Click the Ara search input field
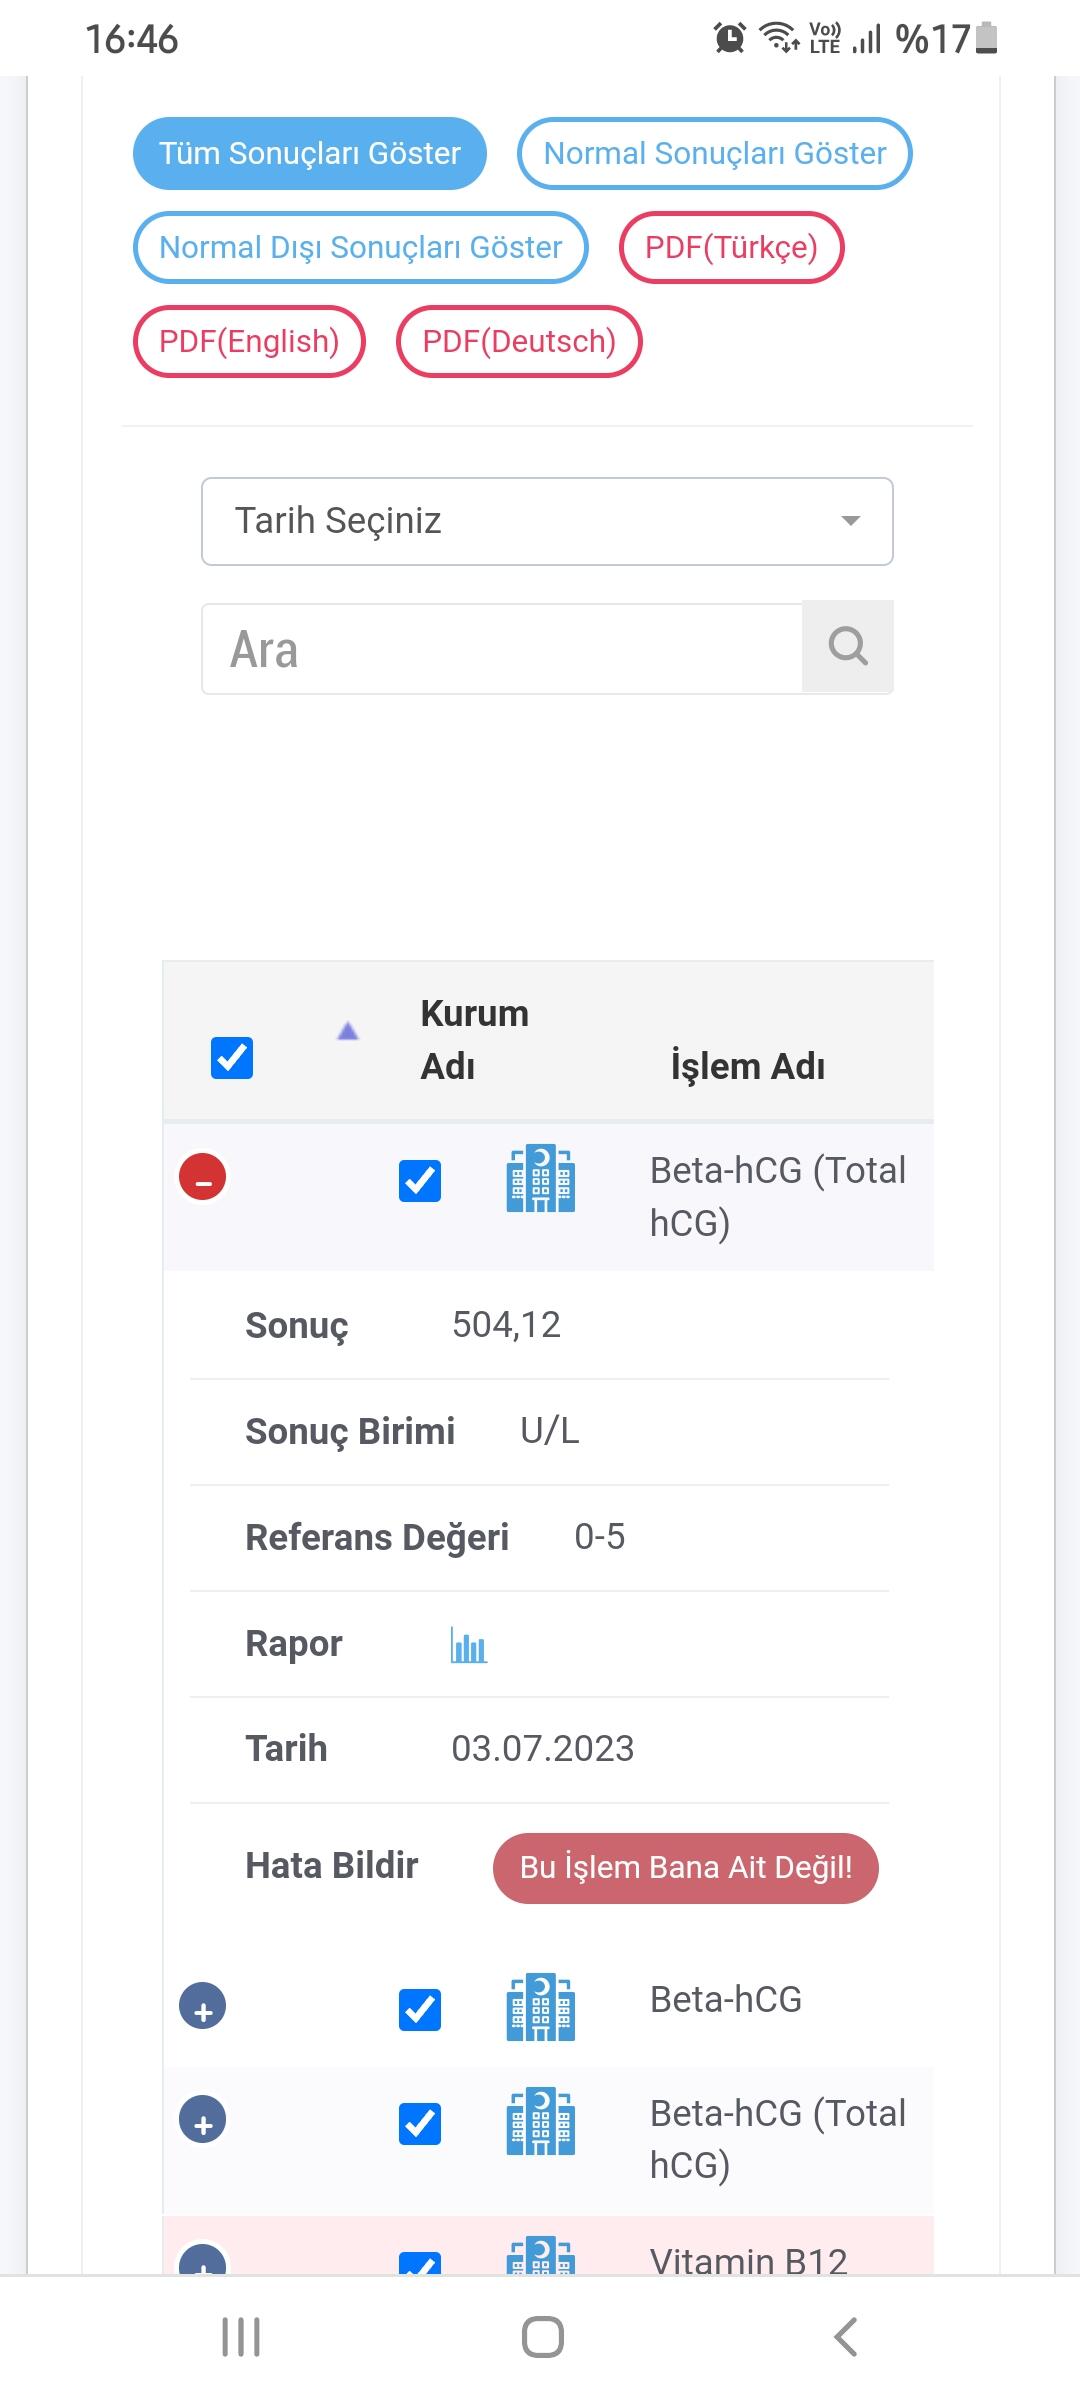This screenshot has width=1080, height=2400. pos(502,649)
